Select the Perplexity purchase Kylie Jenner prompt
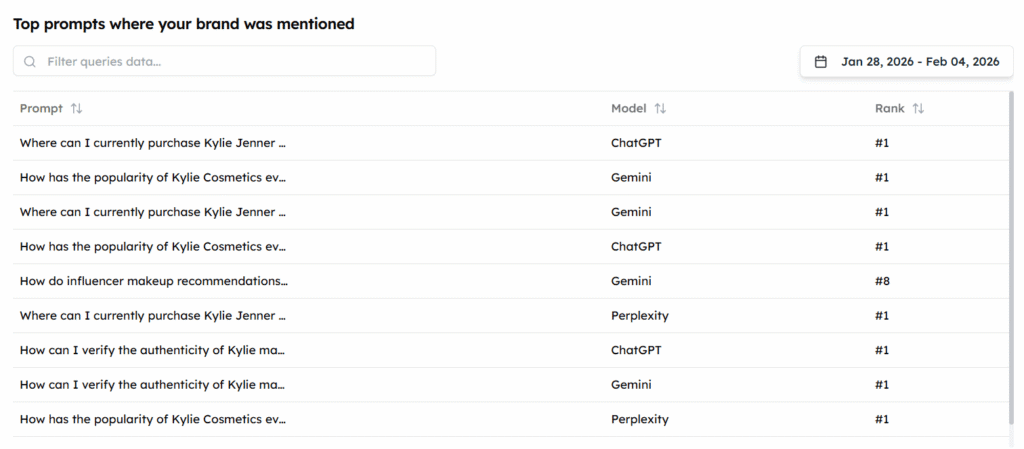 click(x=153, y=316)
